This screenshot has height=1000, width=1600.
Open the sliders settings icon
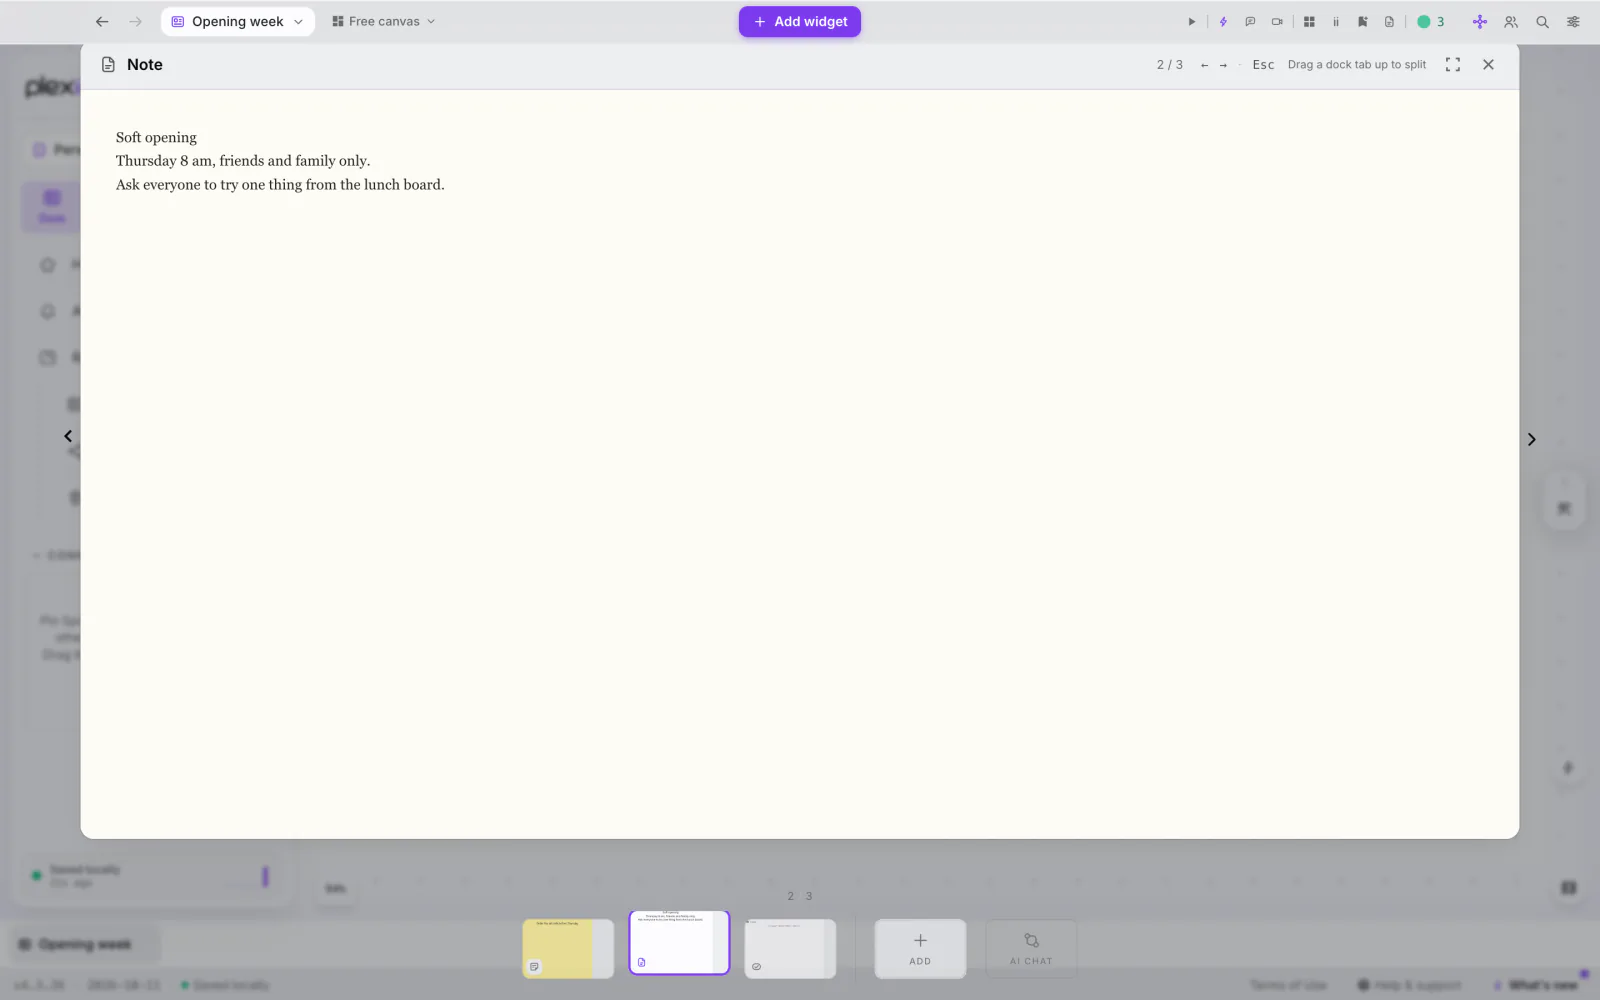pos(1573,22)
